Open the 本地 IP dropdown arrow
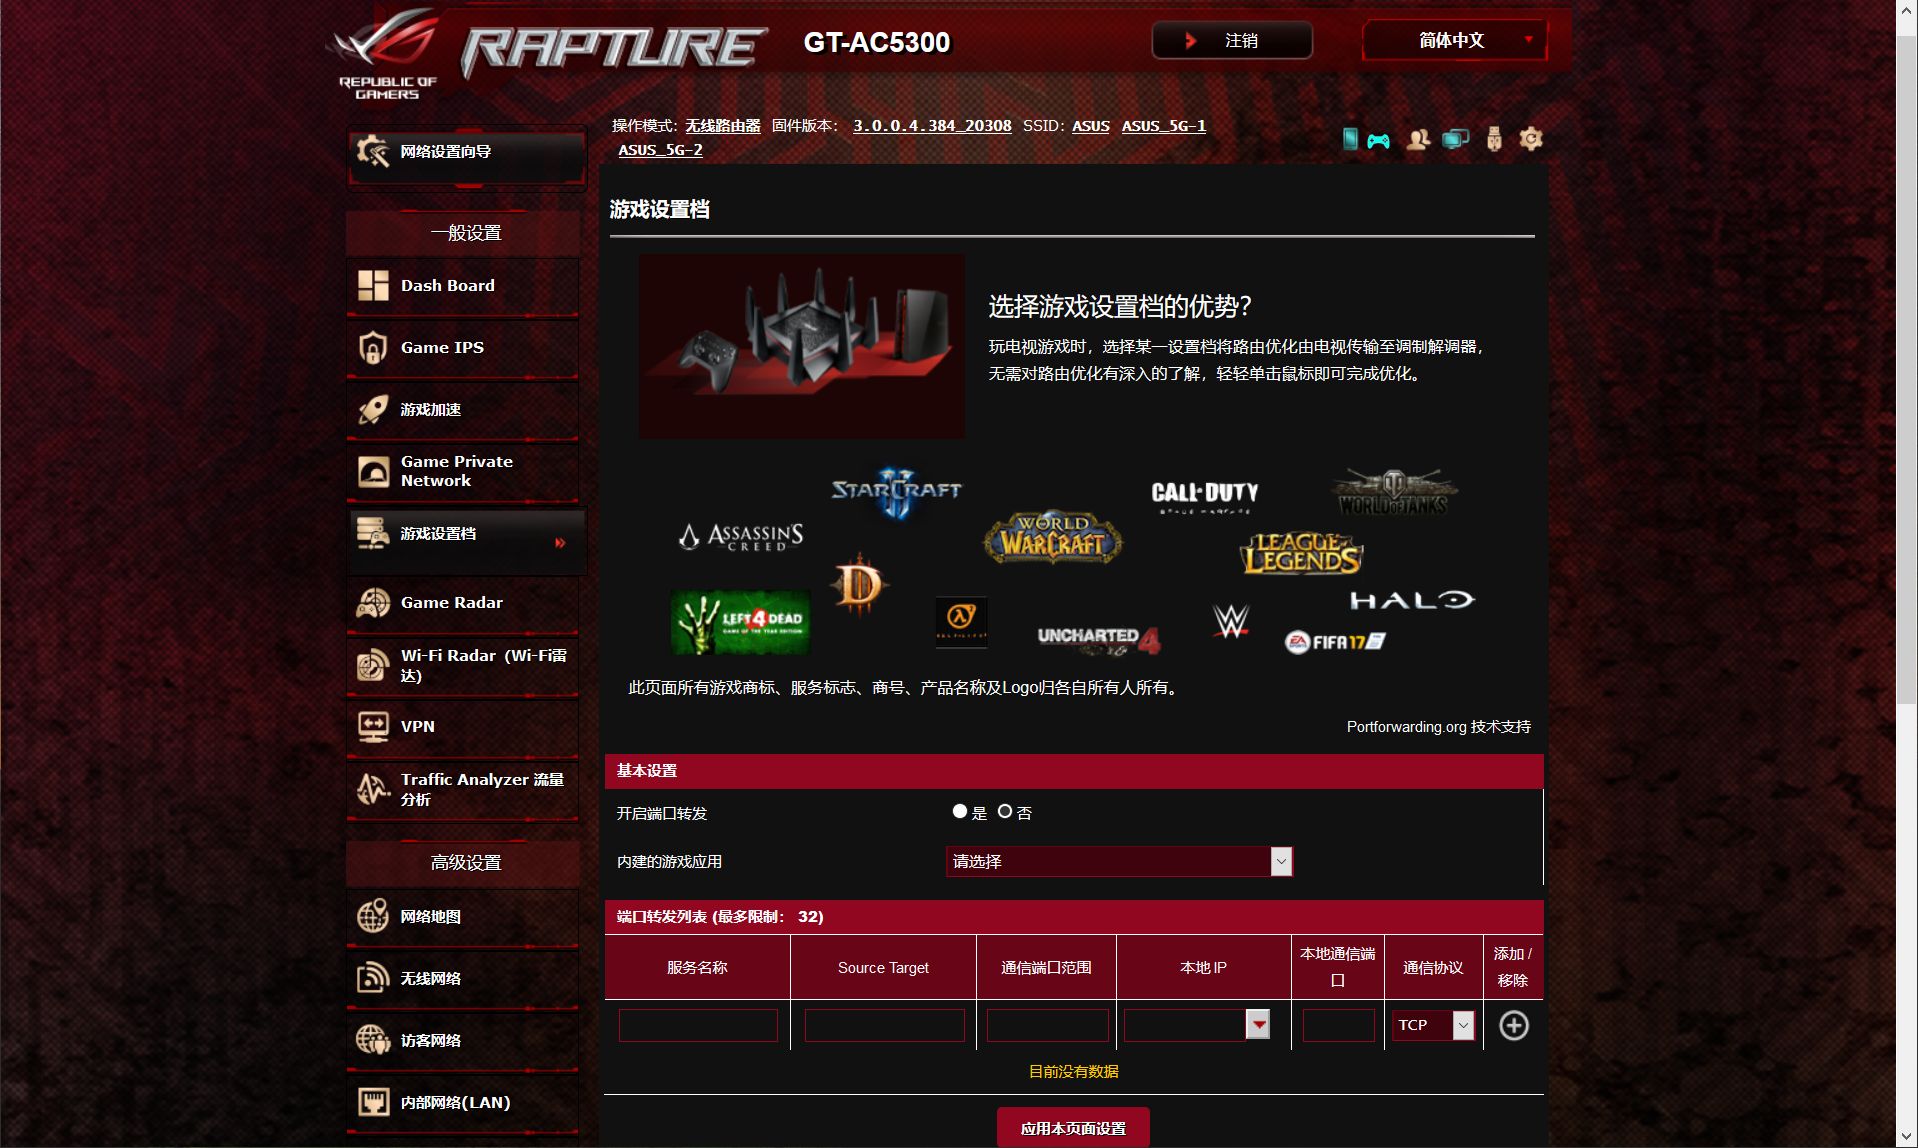Screen dimensions: 1918x1148 coord(1258,1024)
